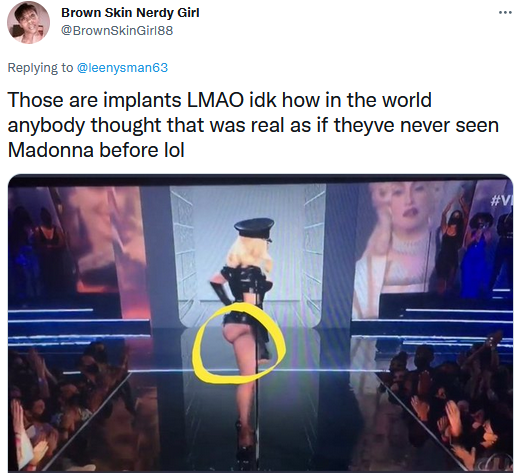Viewport: 516px width, 473px height.
Task: Open the tweet's three-dot more options menu
Action: coord(505,13)
